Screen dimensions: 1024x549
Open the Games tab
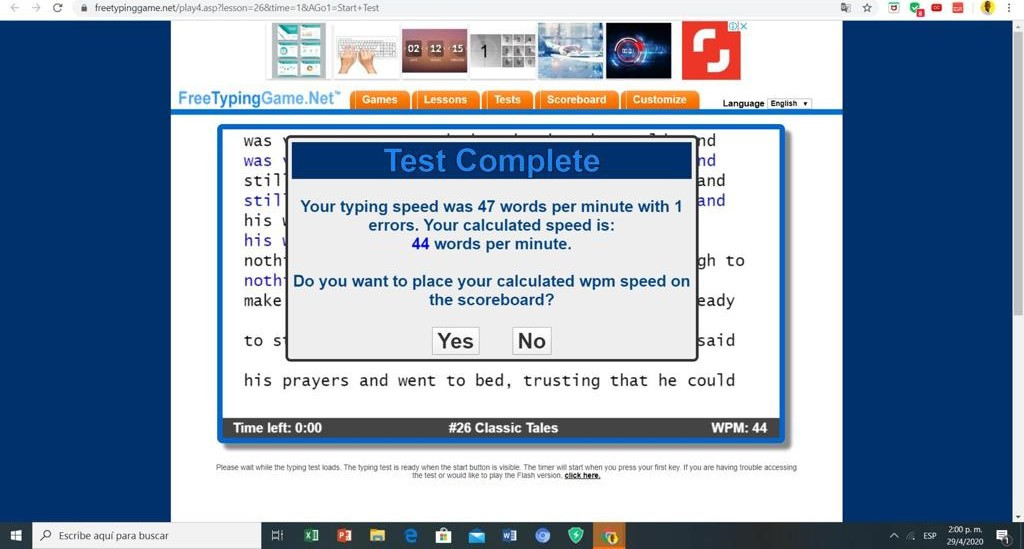[379, 100]
